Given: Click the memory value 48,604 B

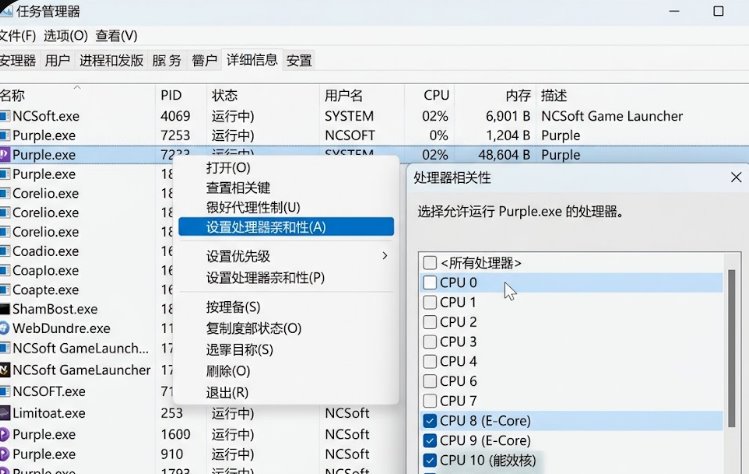Looking at the screenshot, I should (504, 155).
